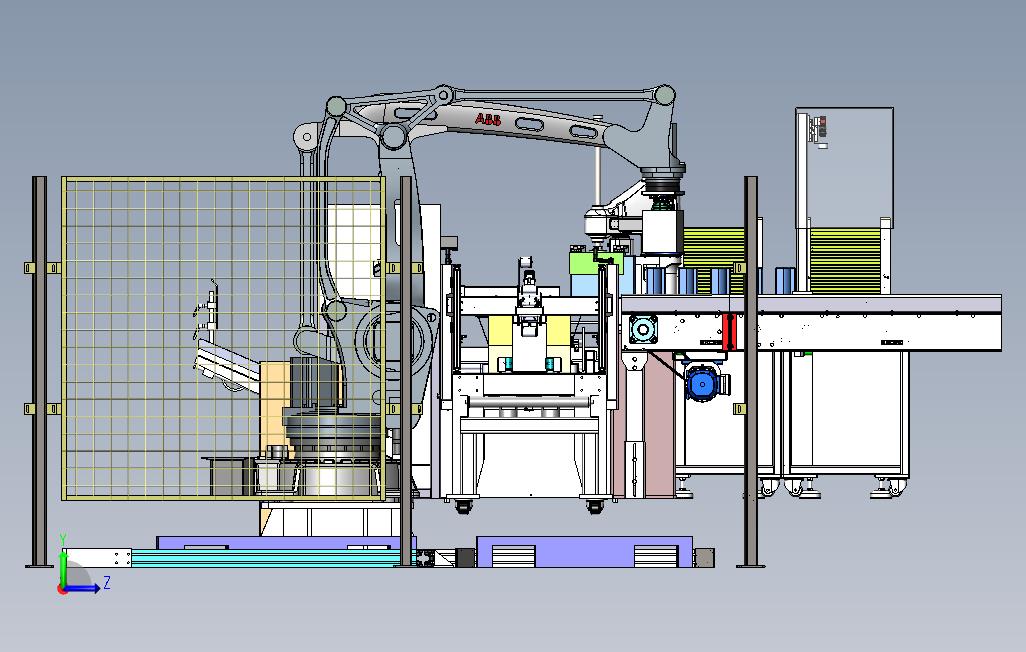Select the right purple floor base plate
1026x652 pixels.
point(584,552)
